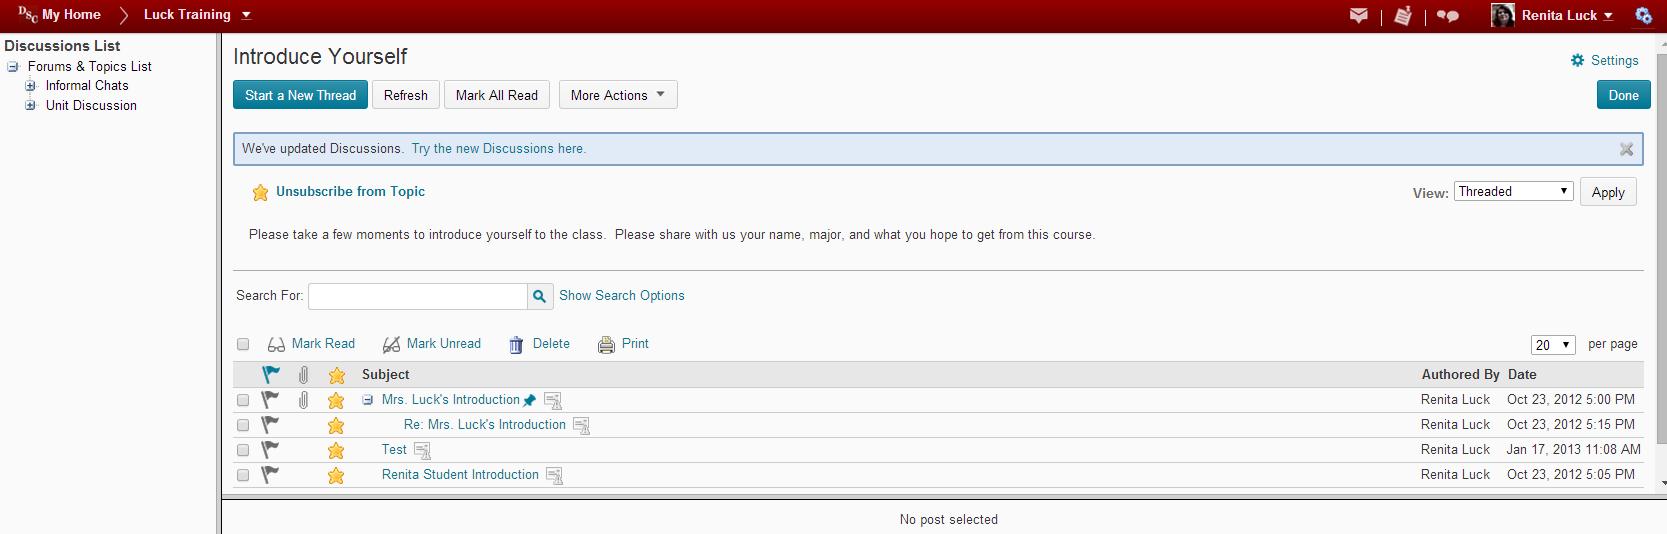
Task: Check the box for Re: Mrs. Luck's Introduction
Action: [243, 425]
